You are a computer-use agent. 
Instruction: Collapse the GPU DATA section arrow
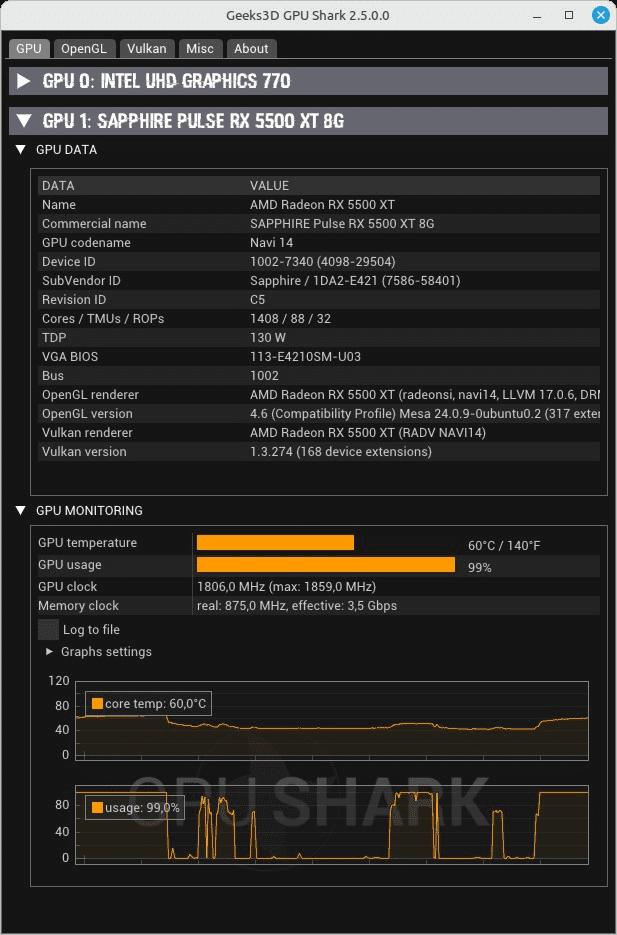21,150
